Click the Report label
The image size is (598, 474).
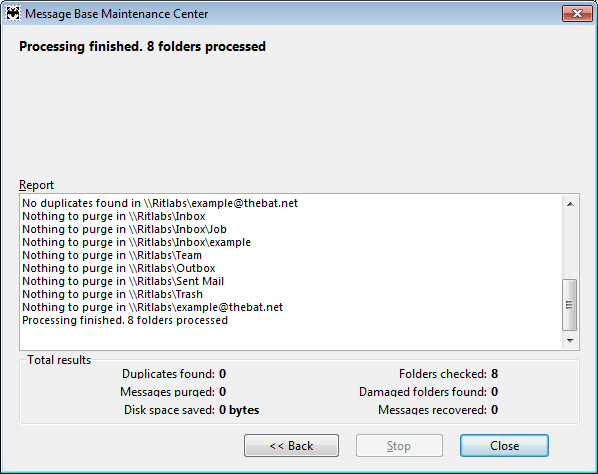[x=36, y=185]
